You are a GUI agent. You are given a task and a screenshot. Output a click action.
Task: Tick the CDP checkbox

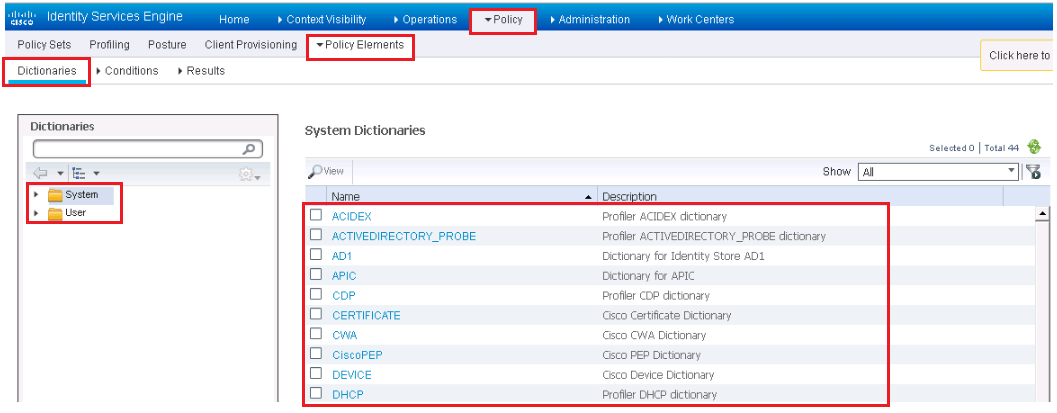[x=315, y=294]
